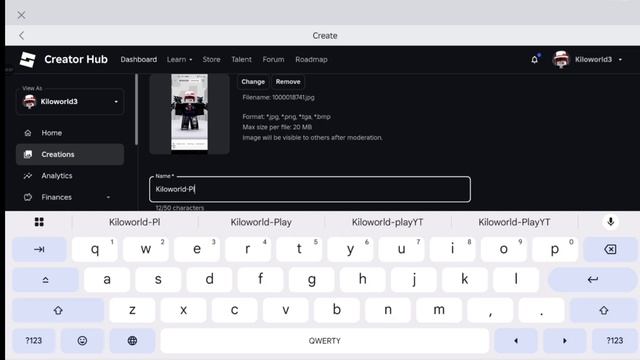Screen dimensions: 640x360
Task: Open the notifications bell
Action: [x=534, y=60]
